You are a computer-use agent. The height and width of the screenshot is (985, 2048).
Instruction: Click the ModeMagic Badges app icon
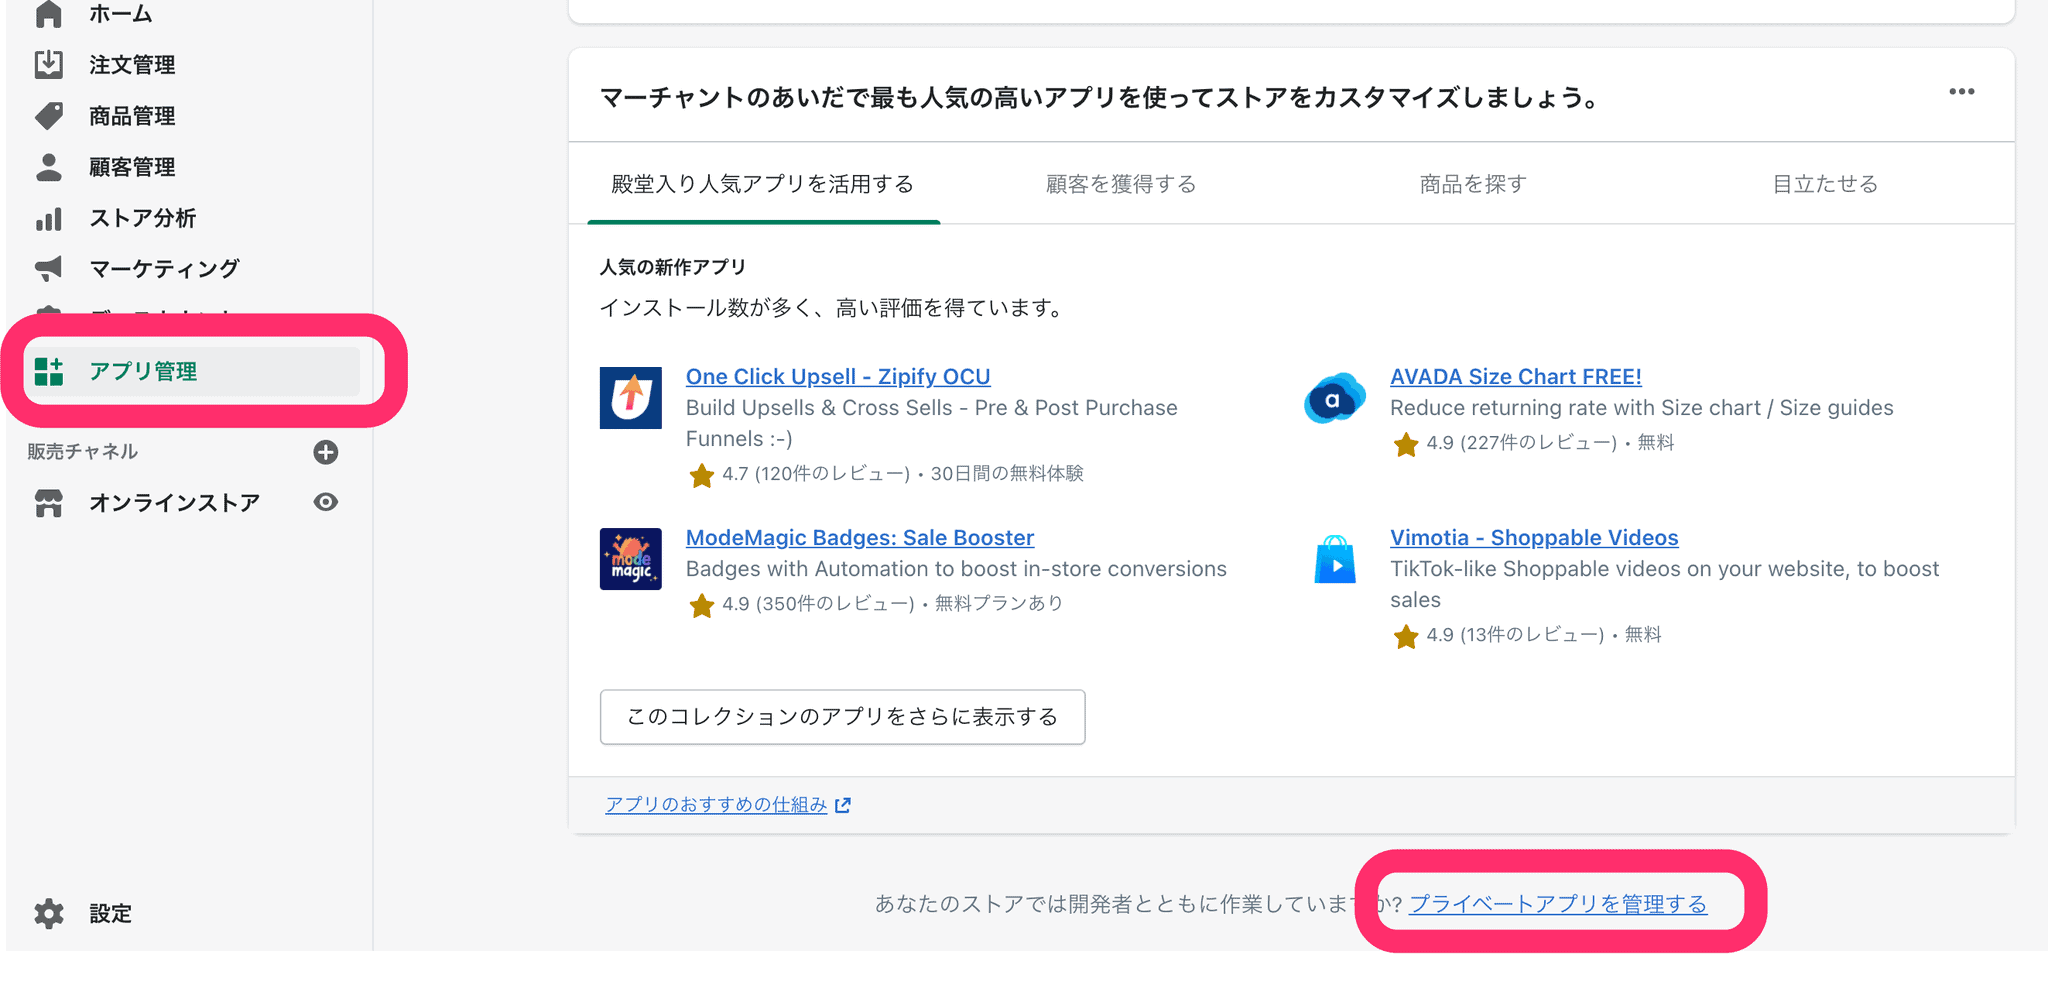pyautogui.click(x=630, y=559)
